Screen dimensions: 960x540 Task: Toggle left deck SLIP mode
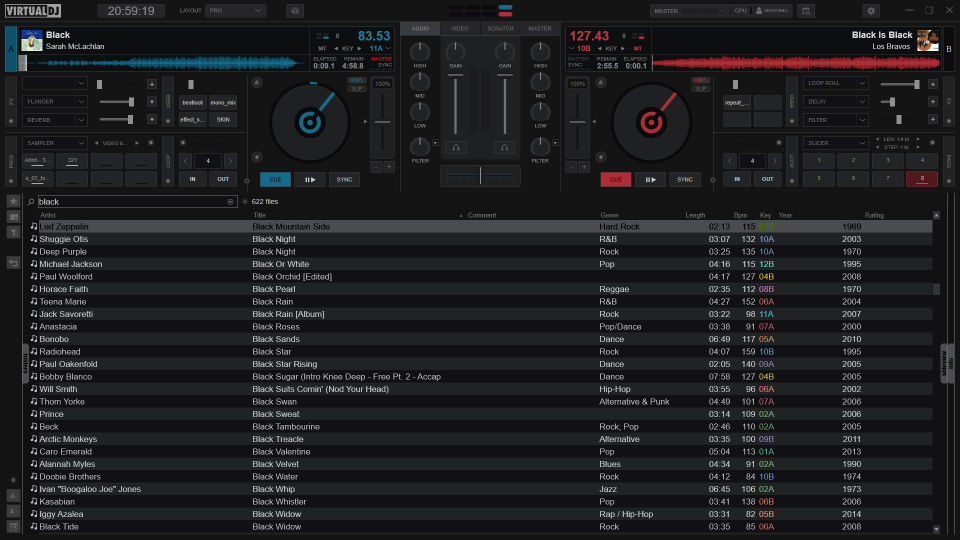tap(356, 89)
